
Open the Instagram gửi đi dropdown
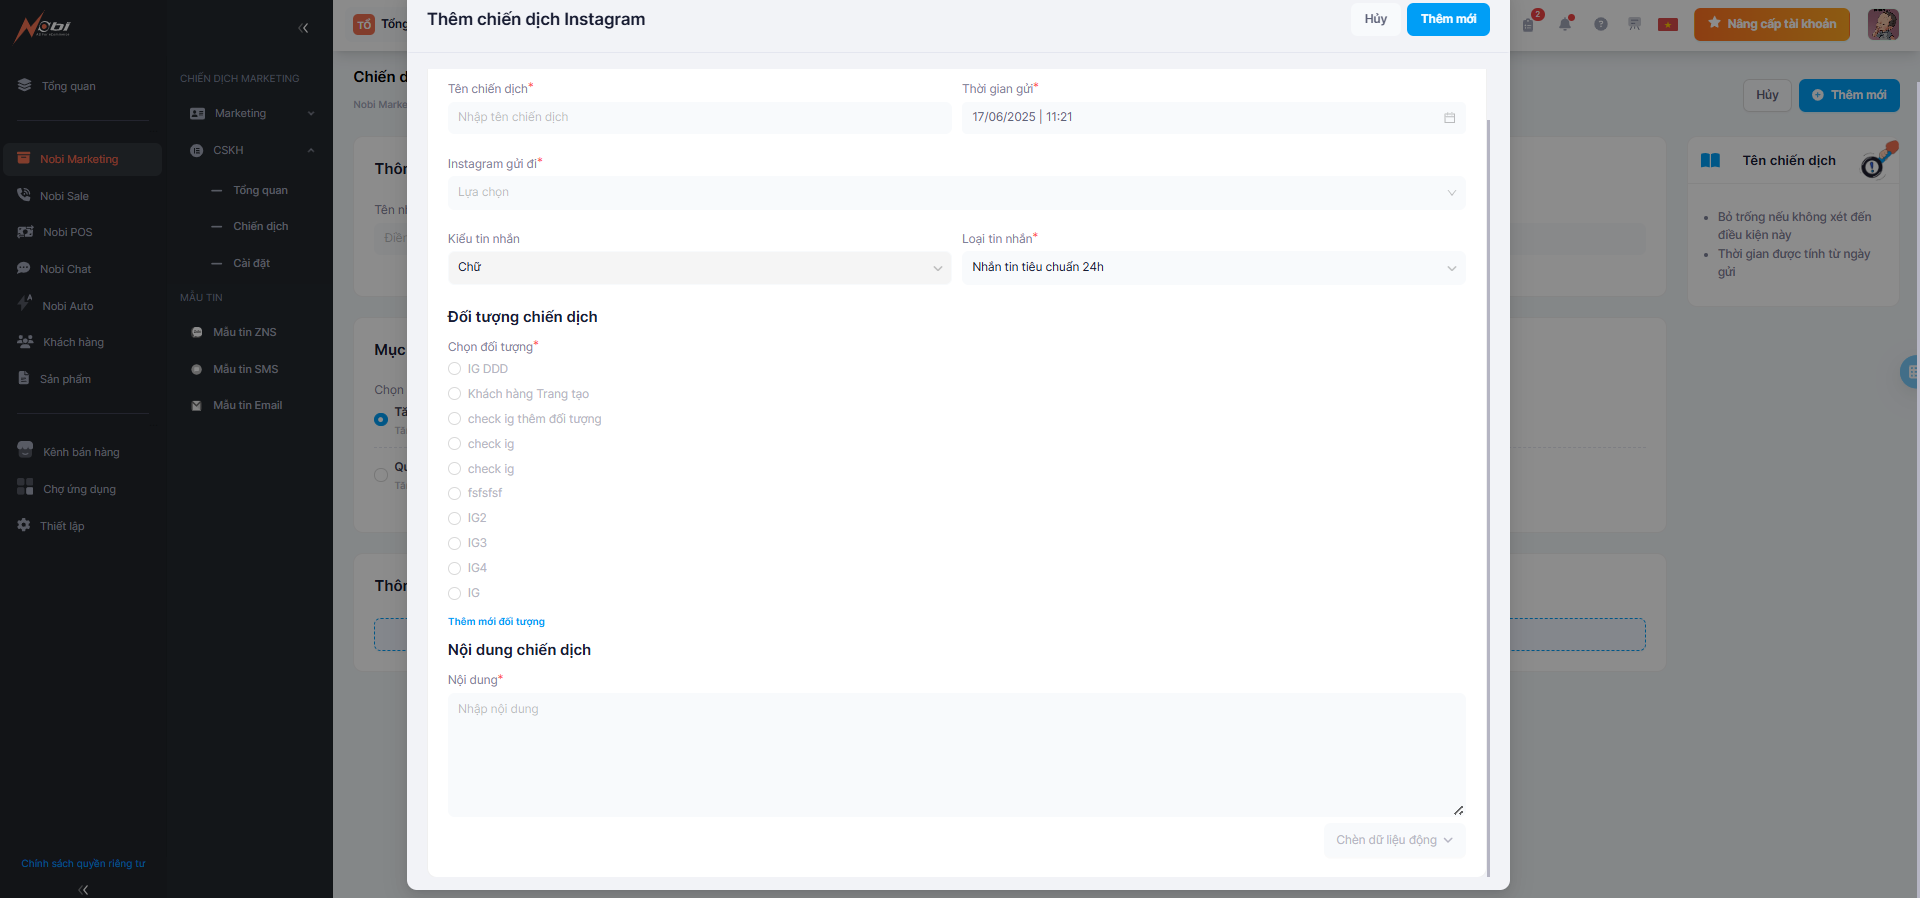[956, 193]
